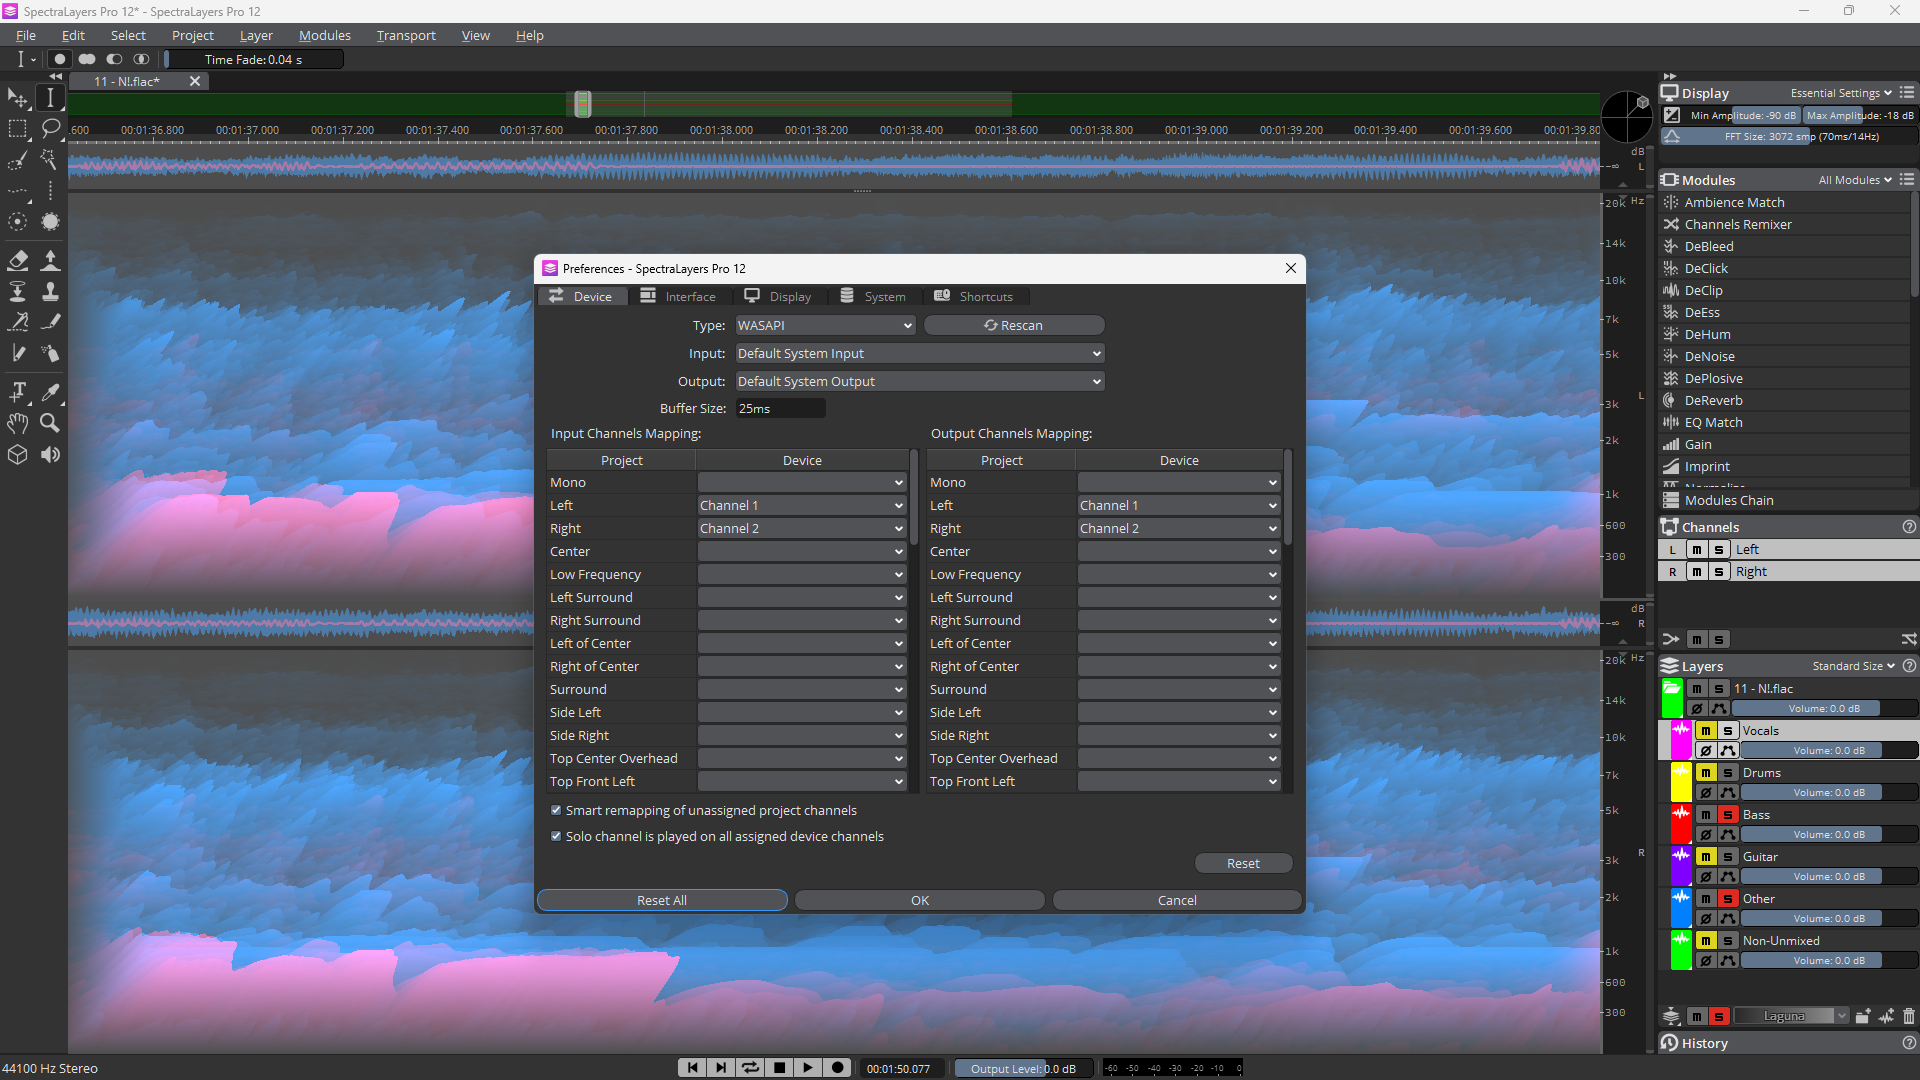The height and width of the screenshot is (1080, 1920).
Task: Close the 11 - N!.flac document tab
Action: coord(195,82)
